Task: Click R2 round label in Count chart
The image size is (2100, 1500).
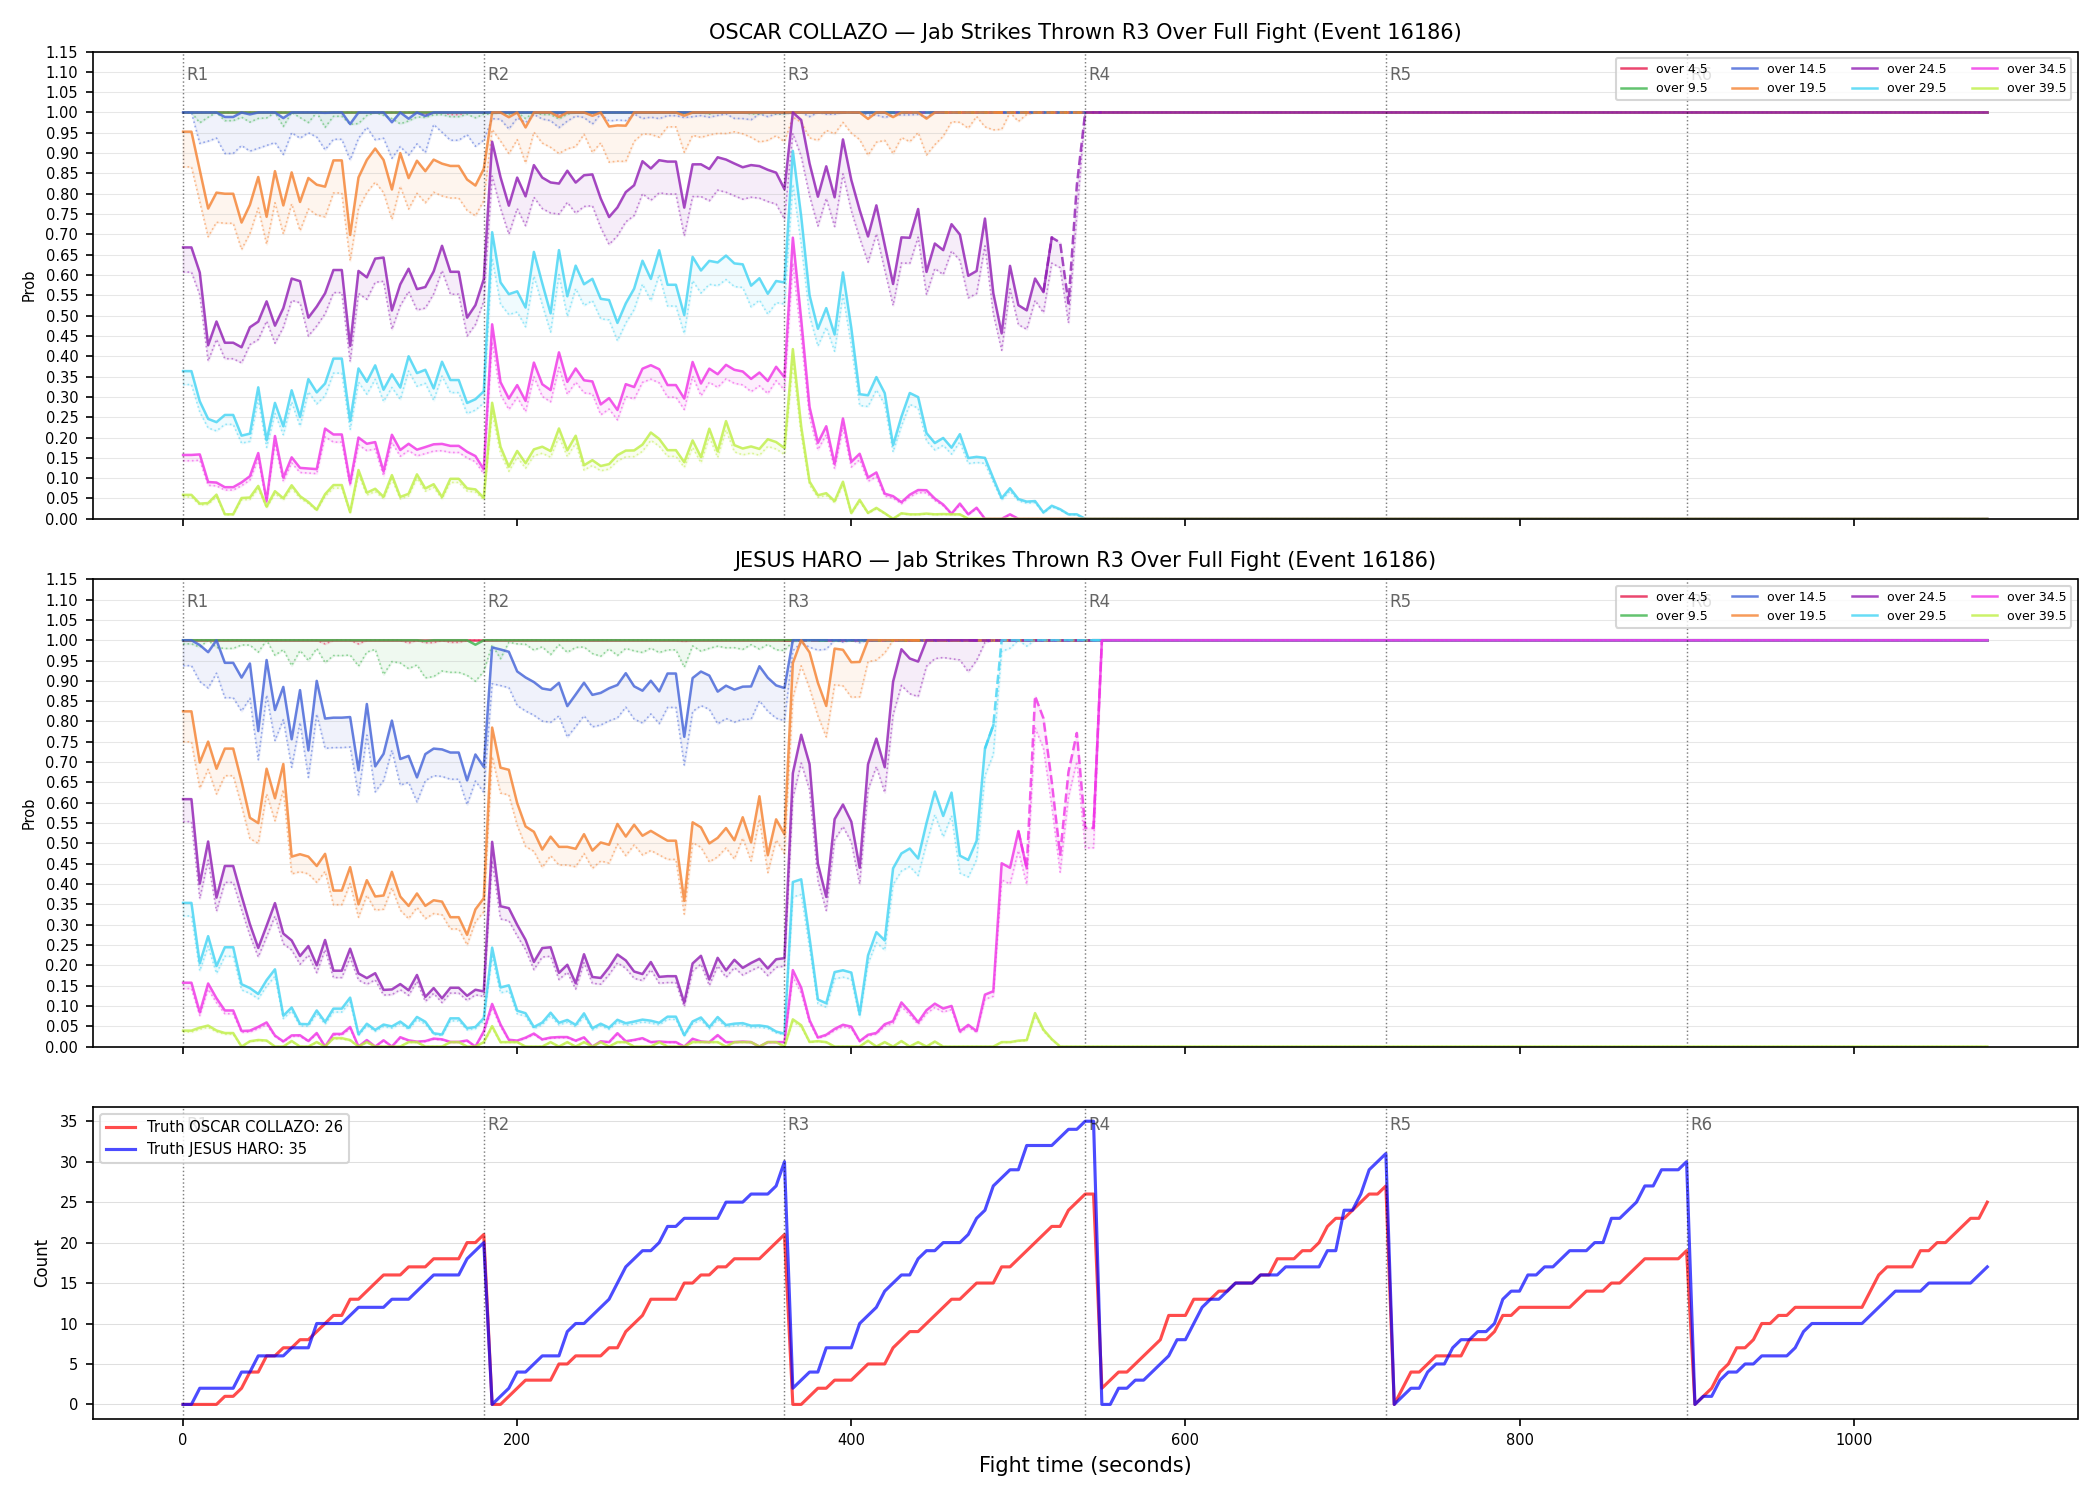Action: click(498, 1124)
